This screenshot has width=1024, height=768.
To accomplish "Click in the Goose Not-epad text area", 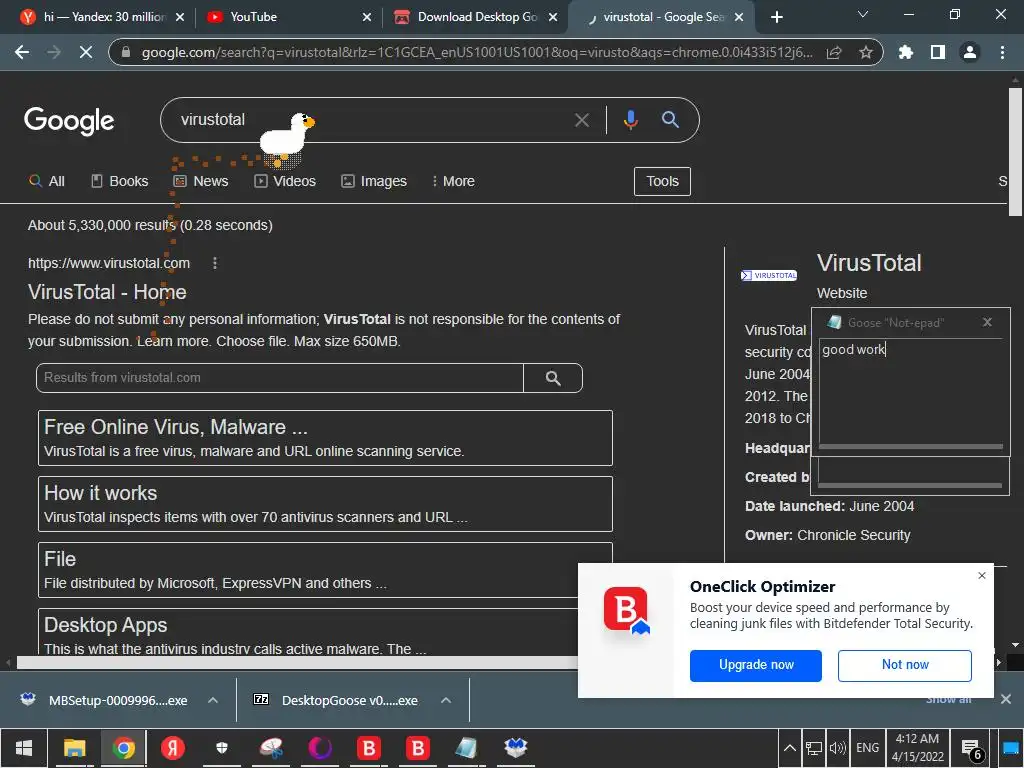I will (910, 392).
